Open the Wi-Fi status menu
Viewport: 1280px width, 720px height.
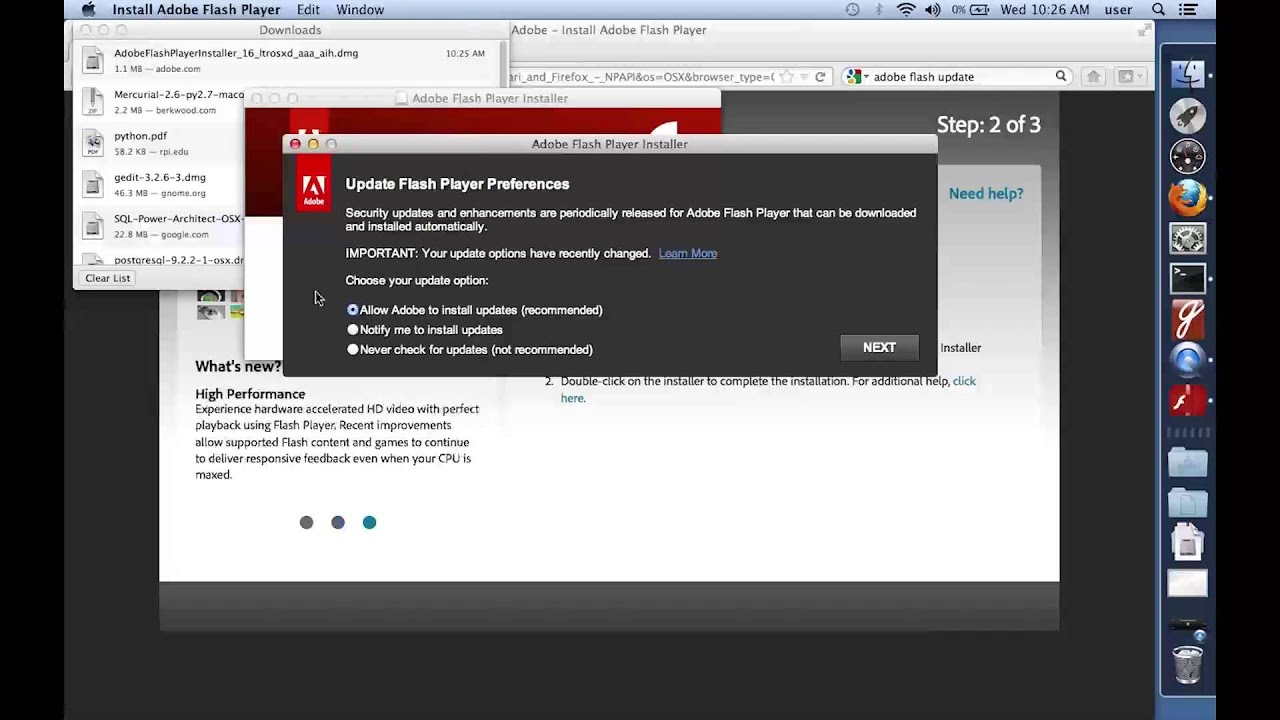click(906, 10)
